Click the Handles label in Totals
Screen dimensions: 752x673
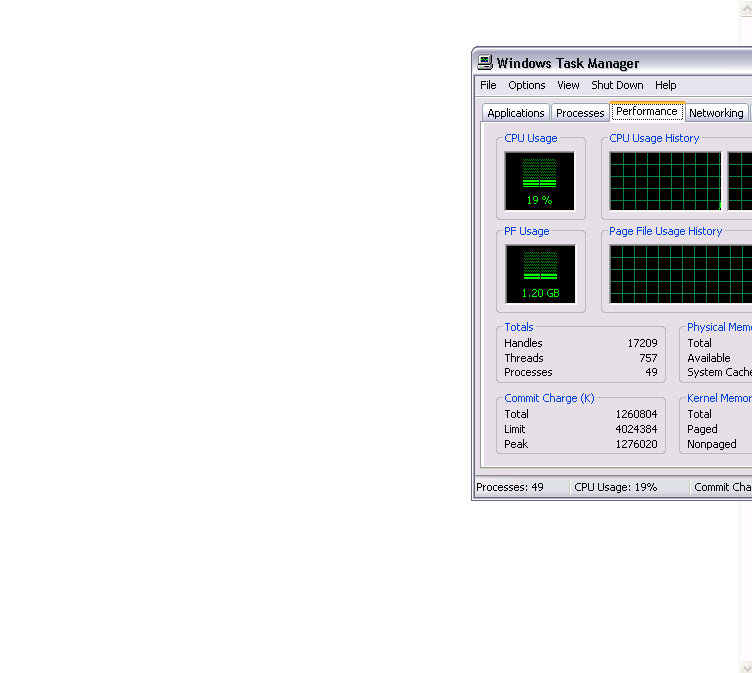coord(523,343)
